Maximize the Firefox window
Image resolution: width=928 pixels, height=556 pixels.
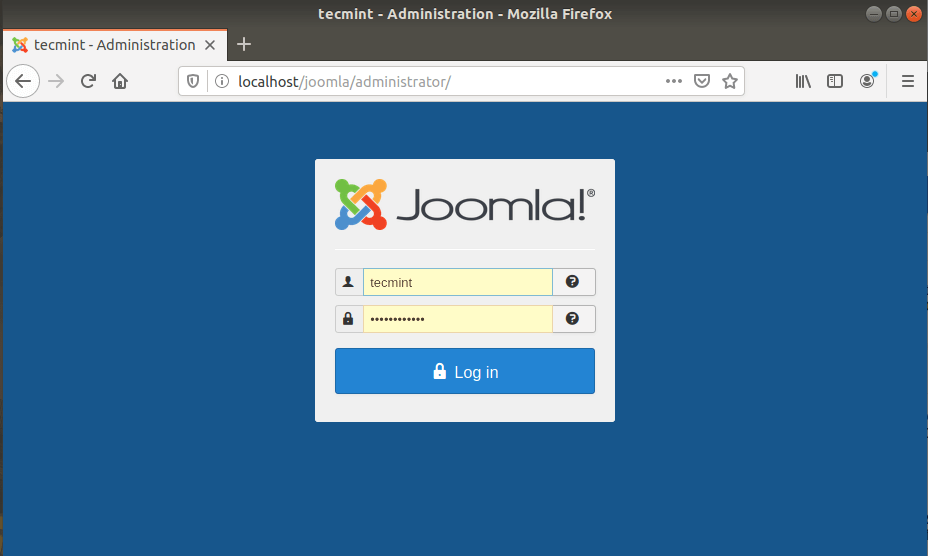tap(894, 14)
